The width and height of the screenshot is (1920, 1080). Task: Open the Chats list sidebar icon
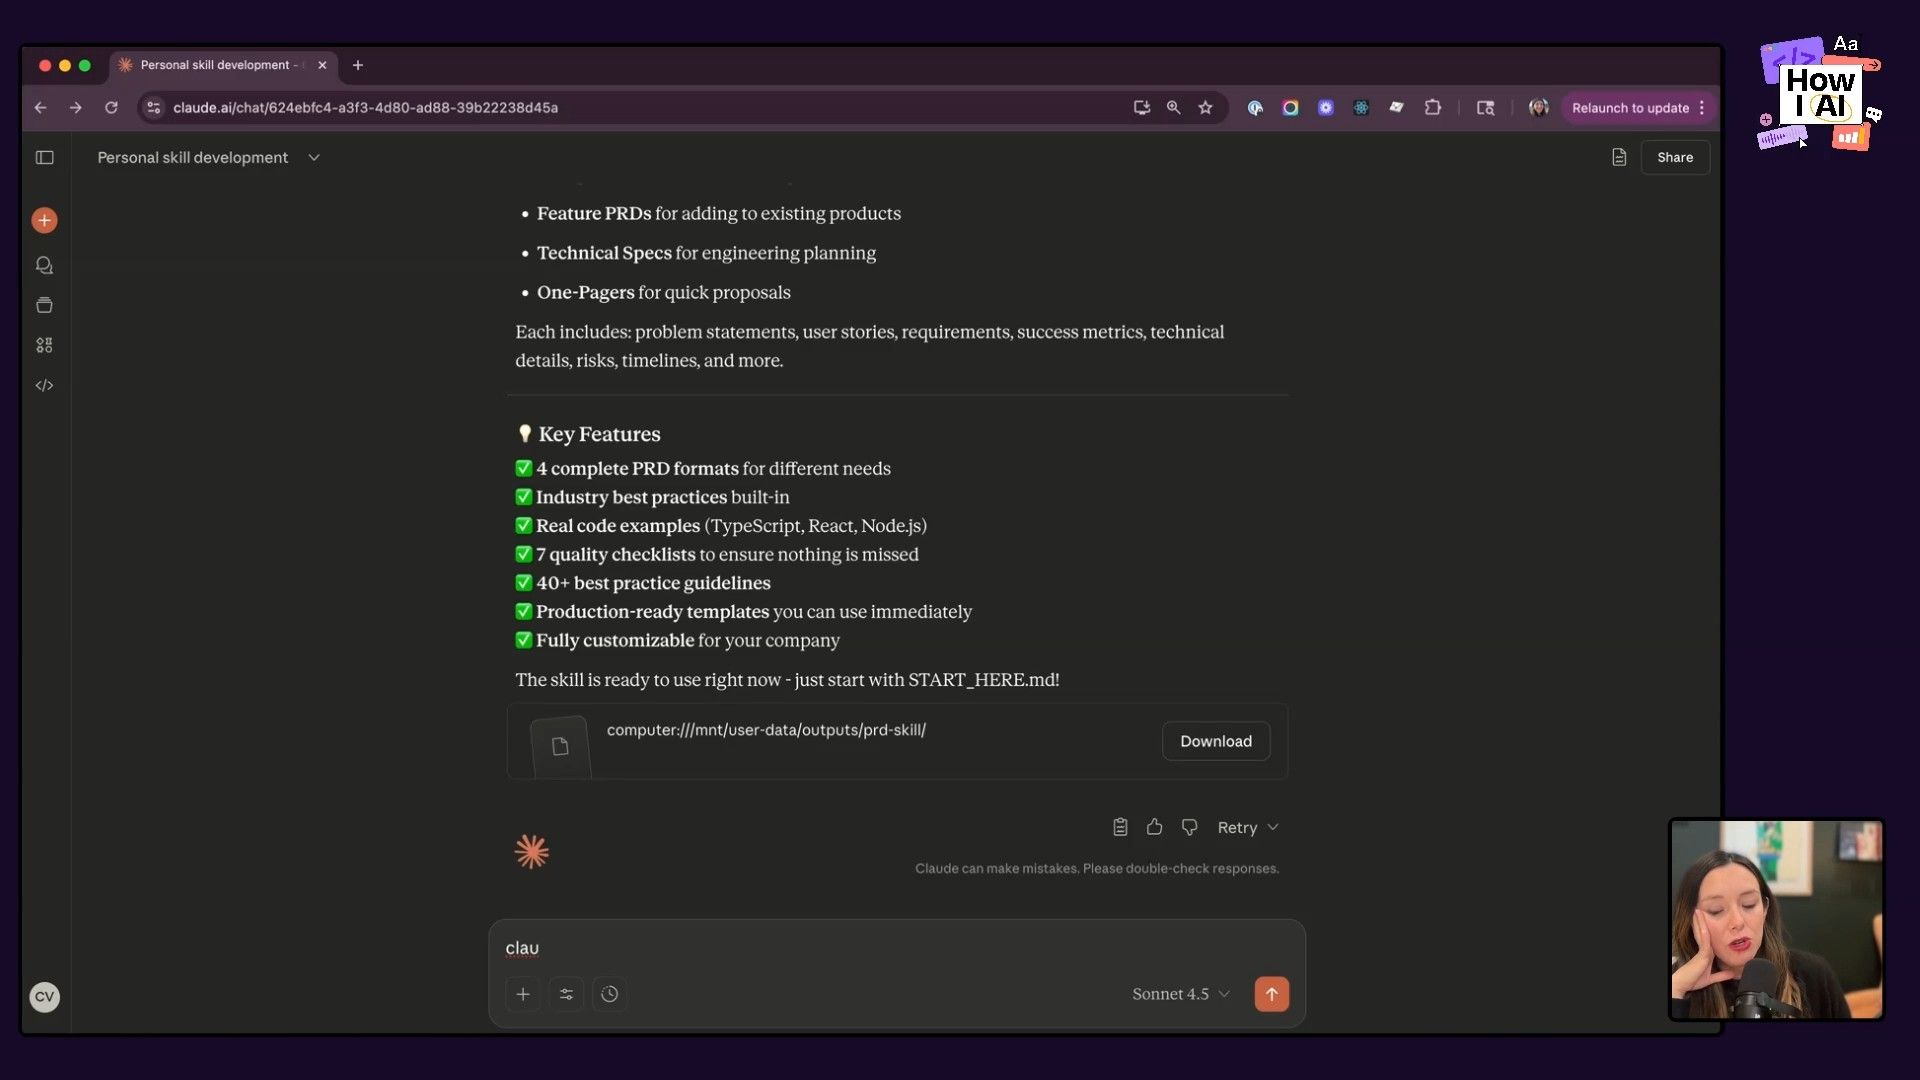[44, 265]
